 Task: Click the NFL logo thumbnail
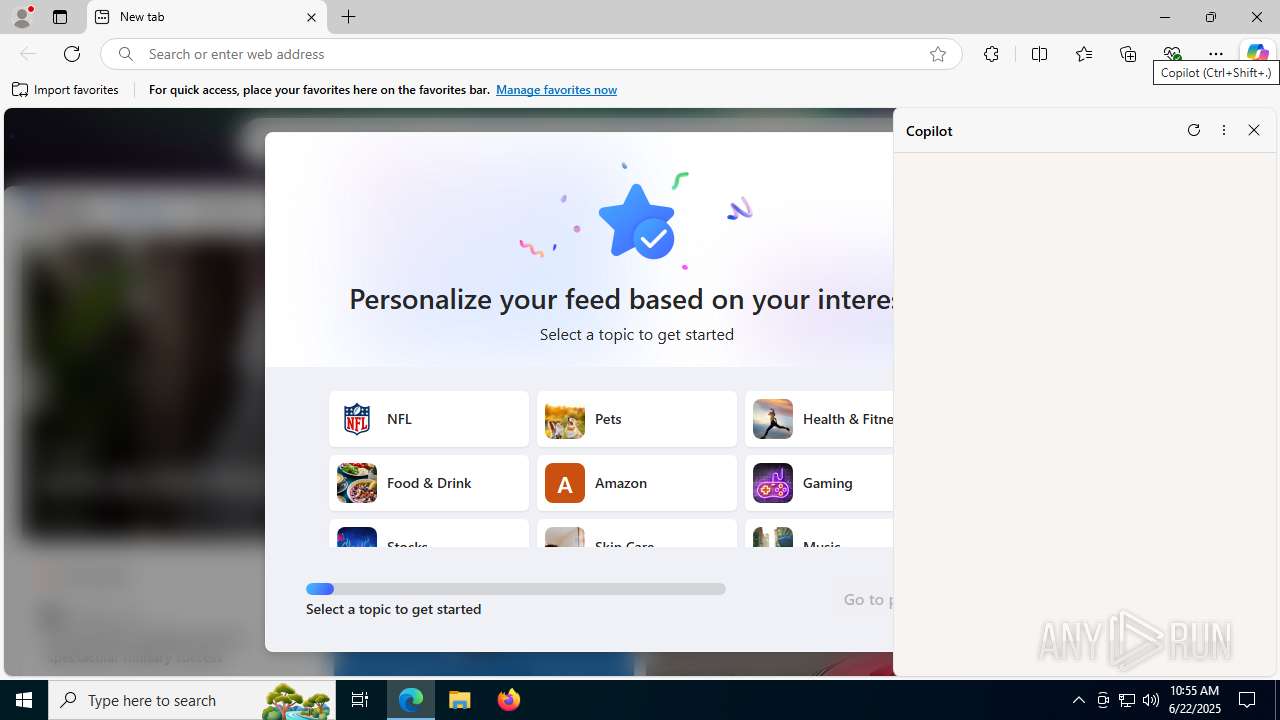point(357,419)
